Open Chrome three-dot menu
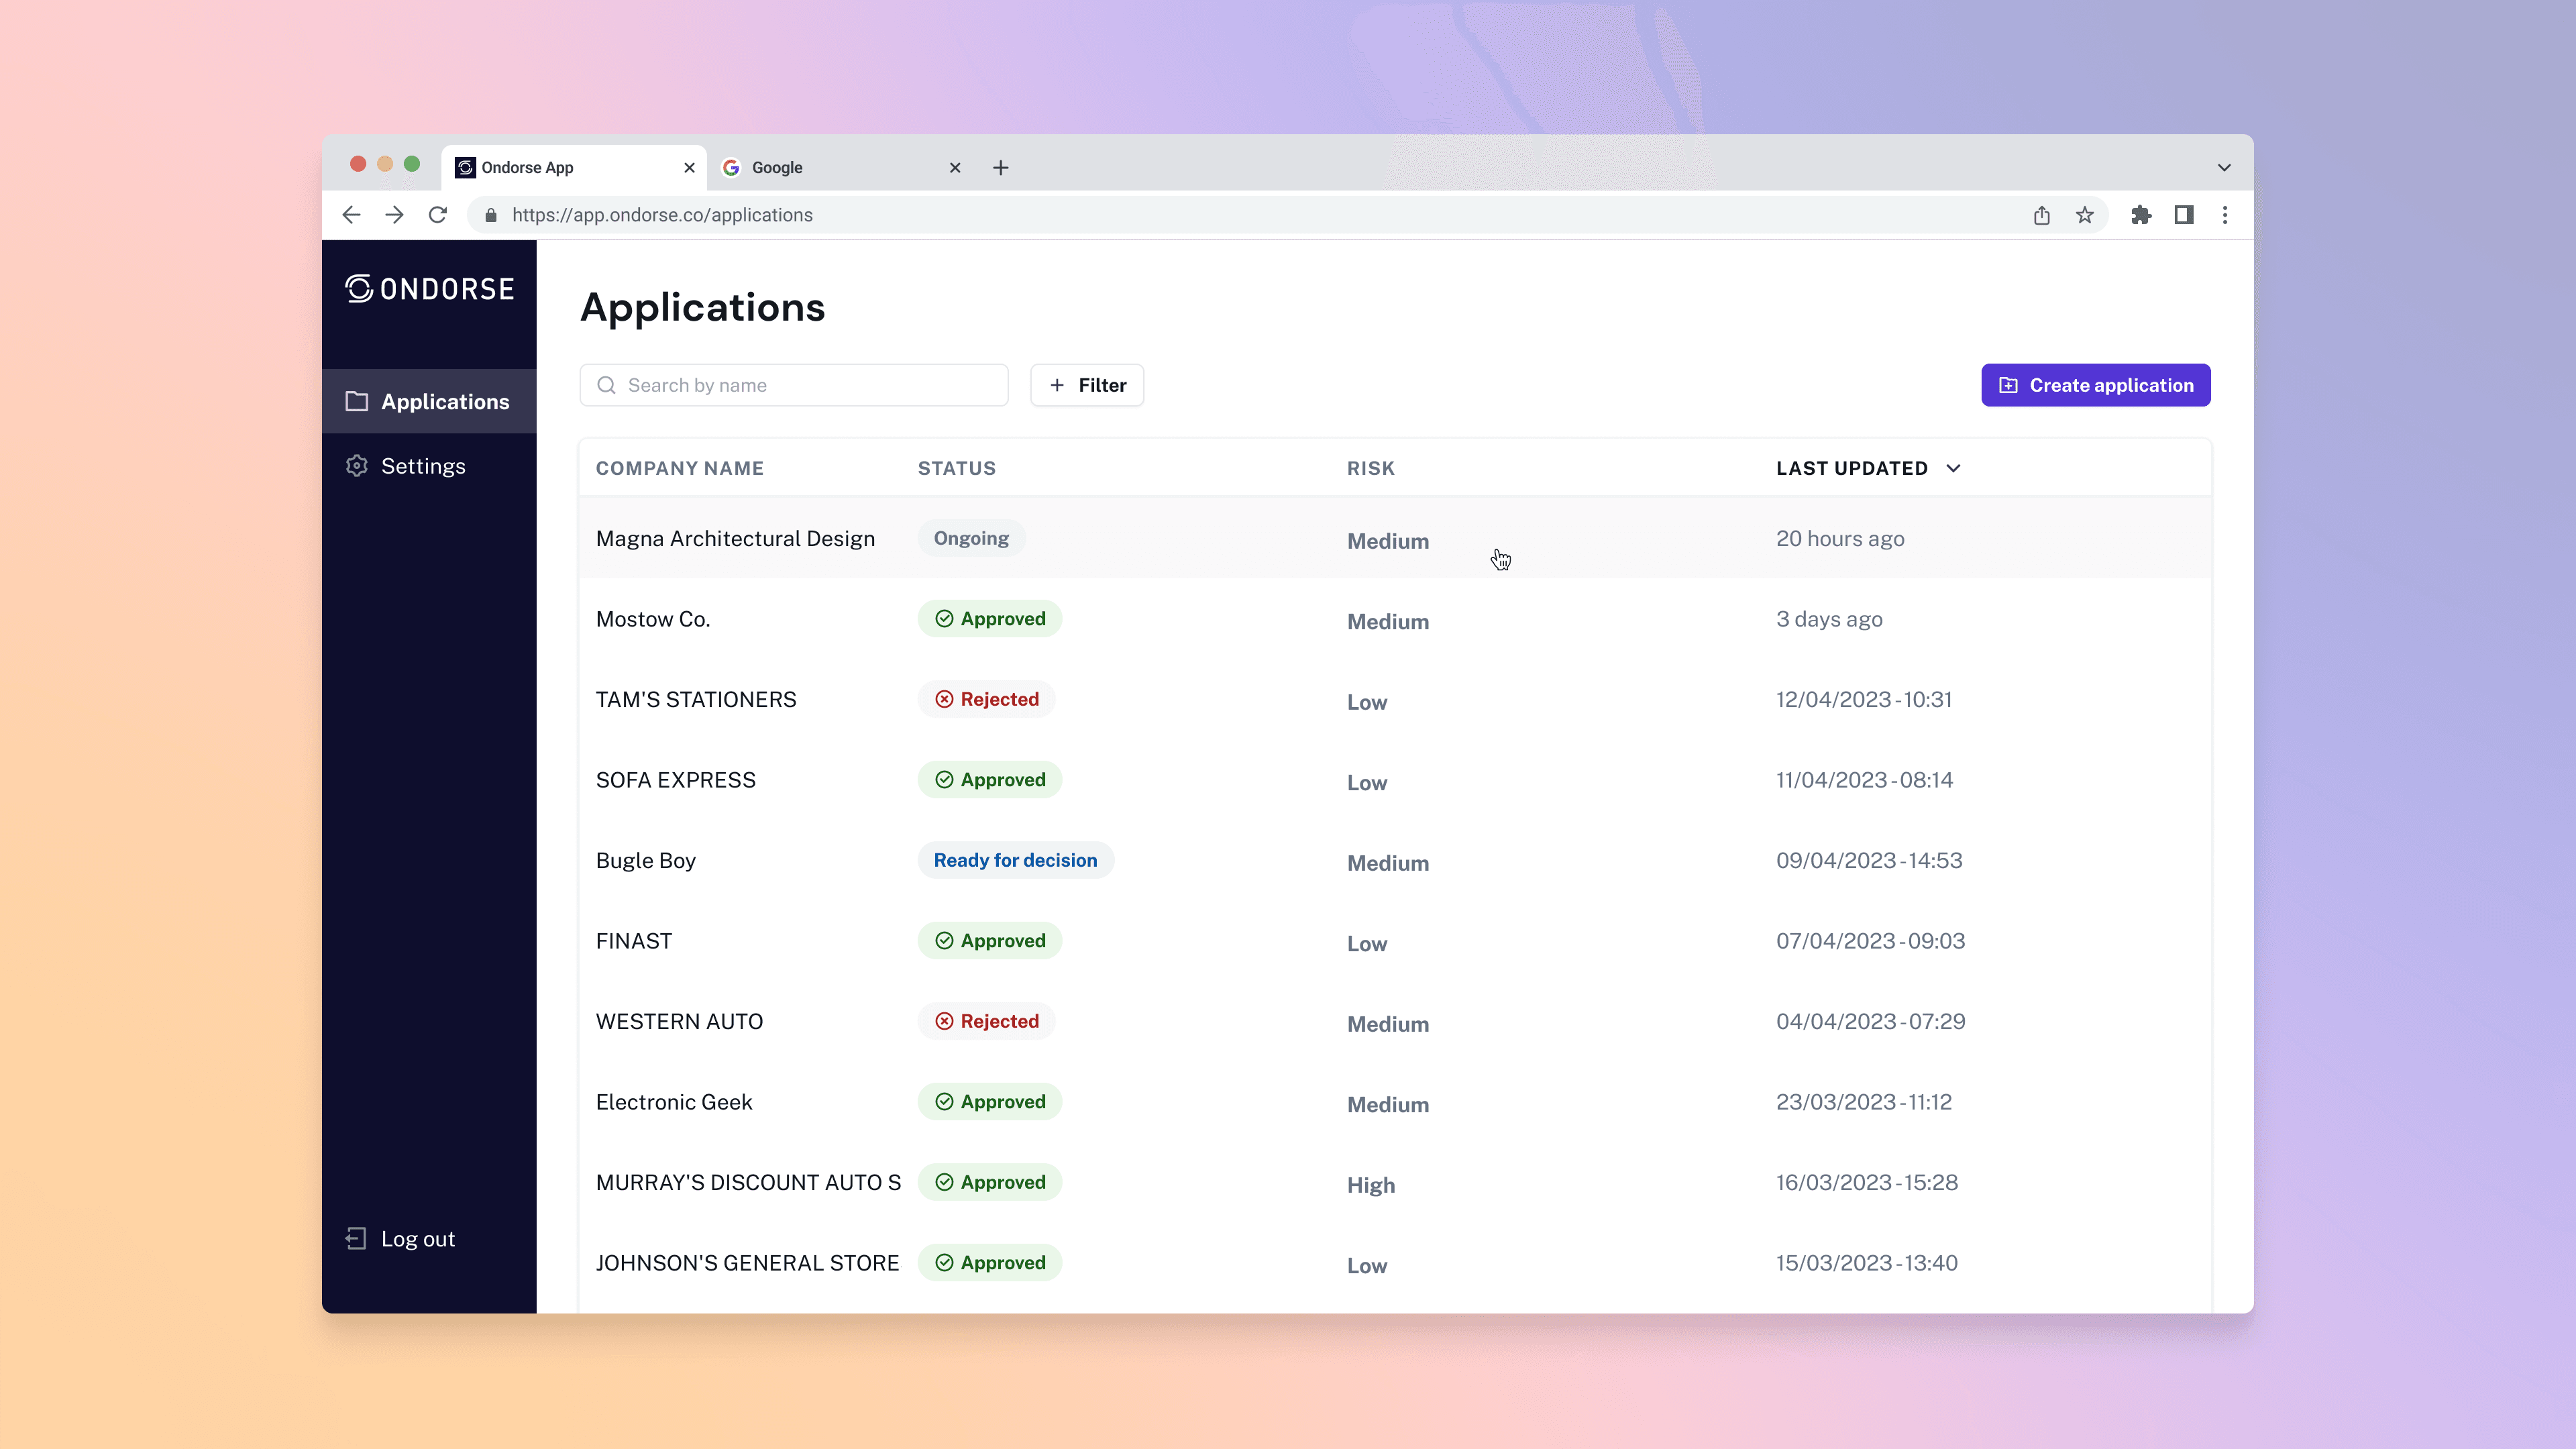2576x1449 pixels. (2224, 215)
